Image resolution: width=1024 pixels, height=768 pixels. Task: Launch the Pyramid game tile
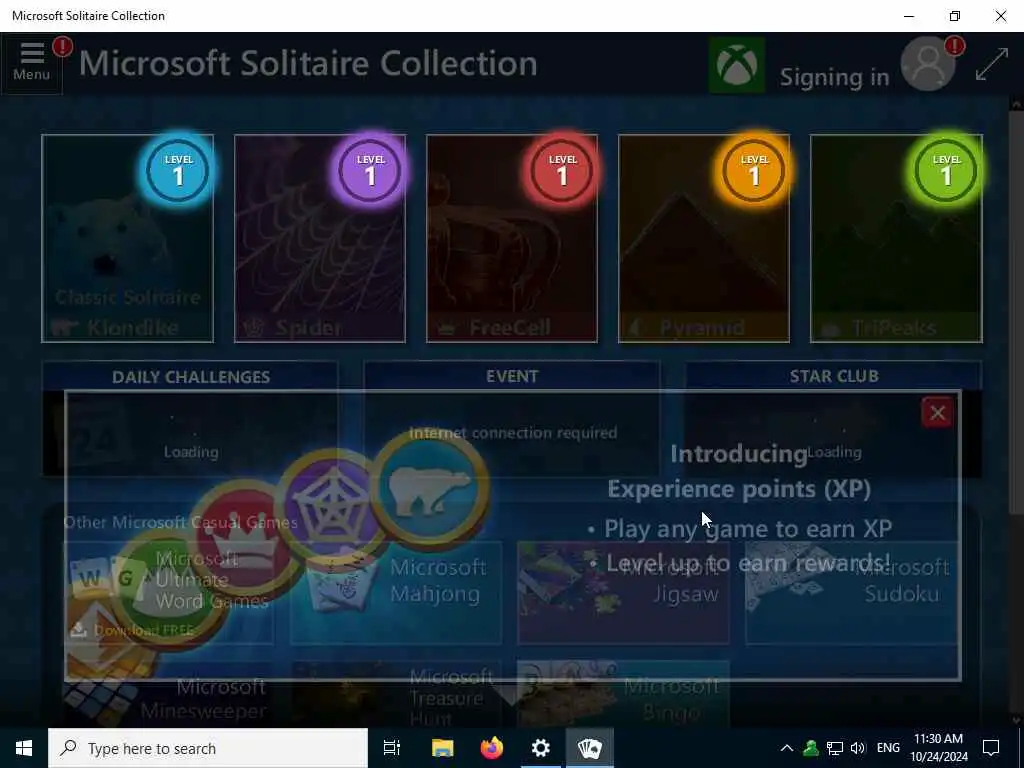[x=704, y=238]
